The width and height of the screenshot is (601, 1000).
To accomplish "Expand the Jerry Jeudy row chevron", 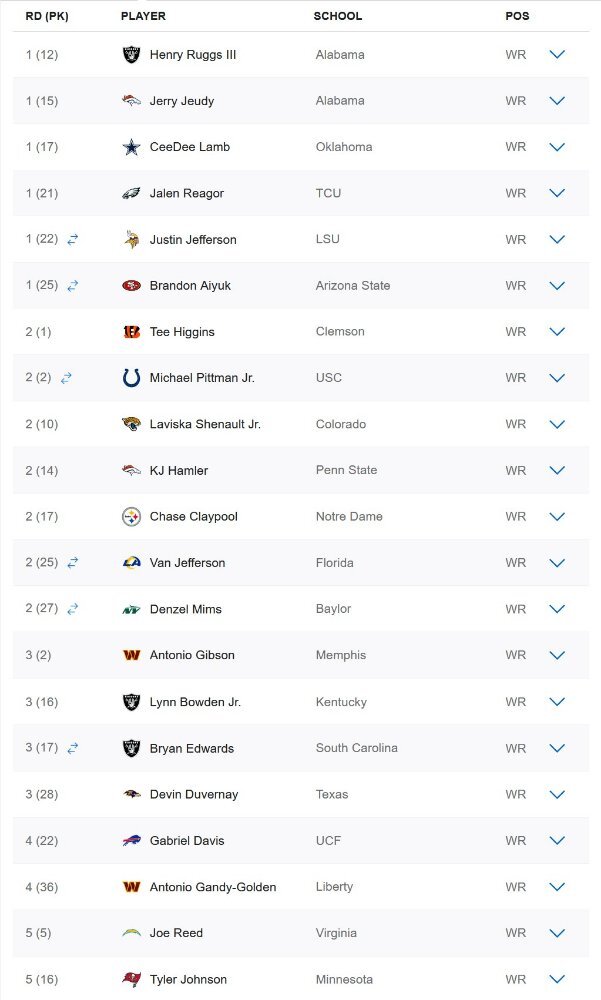I will [x=557, y=101].
